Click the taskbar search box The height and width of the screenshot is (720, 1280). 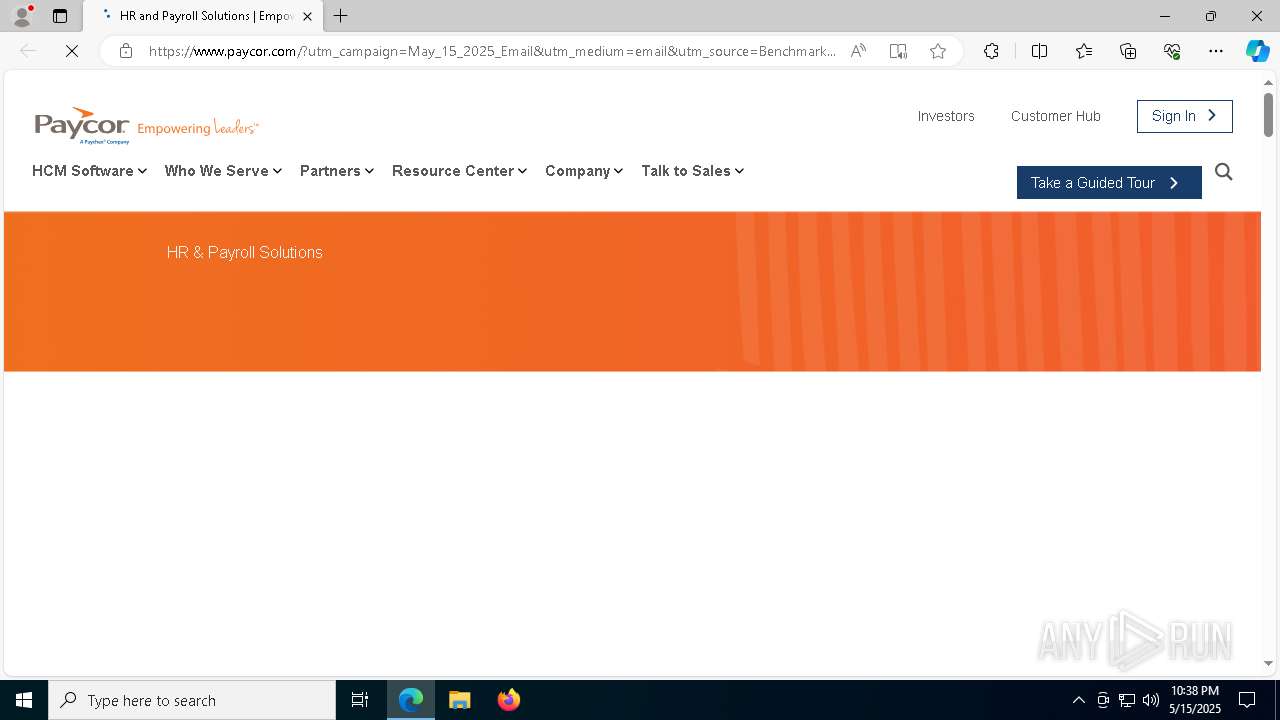192,700
